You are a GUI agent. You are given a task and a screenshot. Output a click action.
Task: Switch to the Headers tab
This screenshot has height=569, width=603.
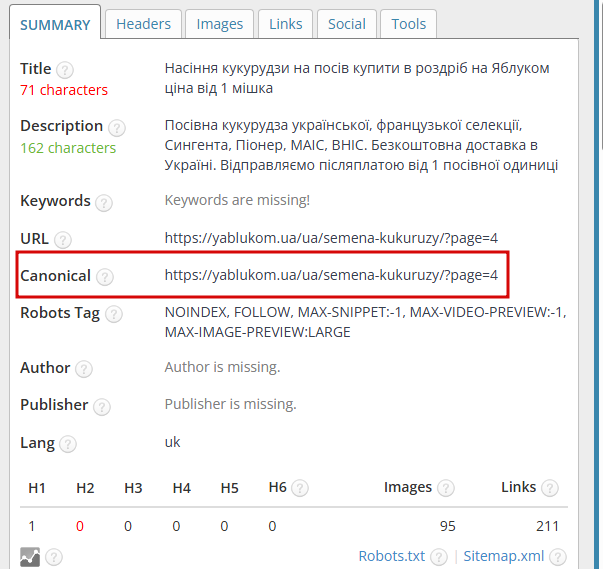143,24
